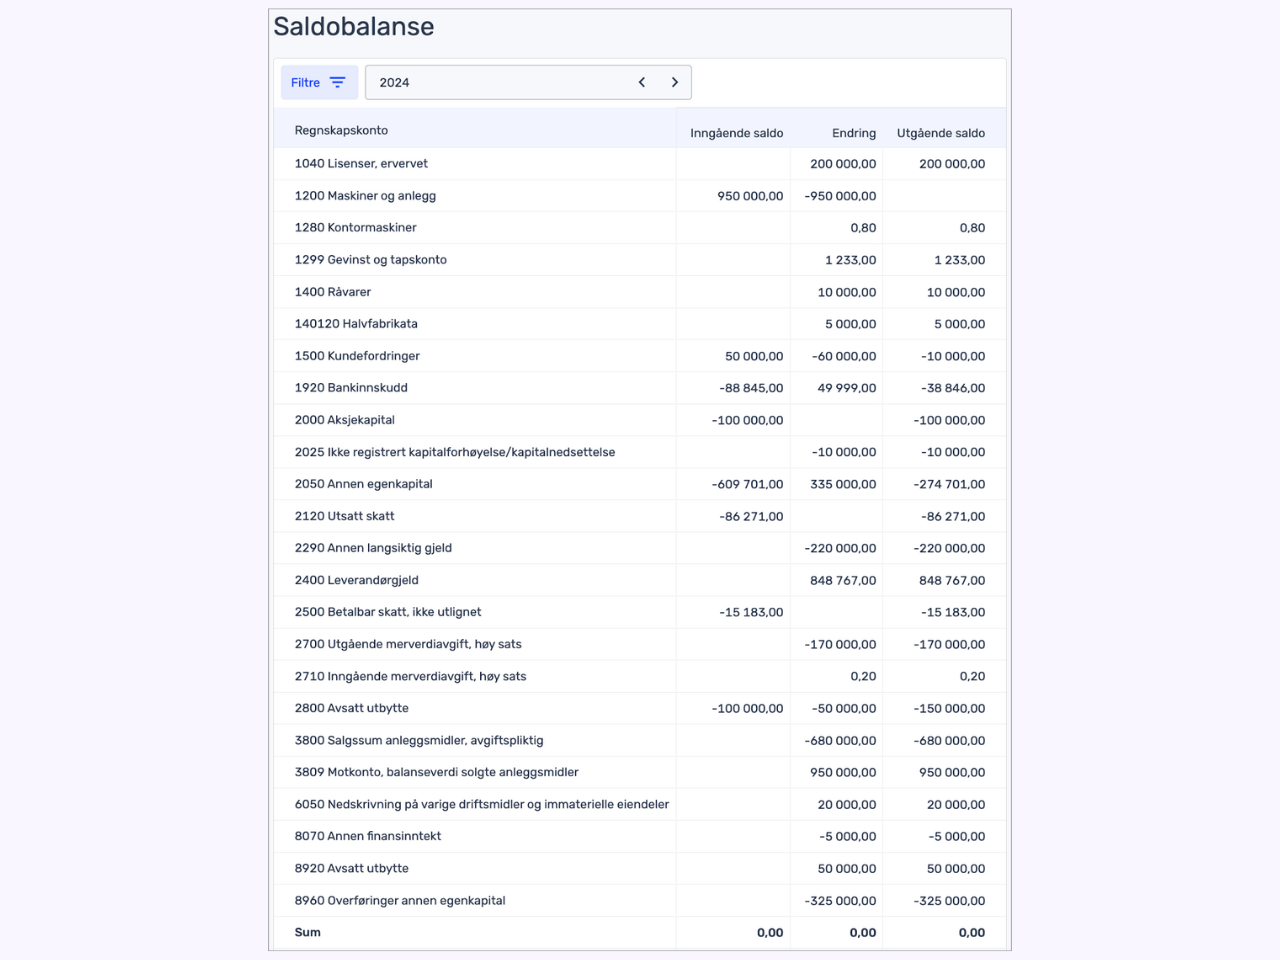Click Endring 335 000,00 for Annen egenkapital
The width and height of the screenshot is (1280, 960).
tap(843, 484)
